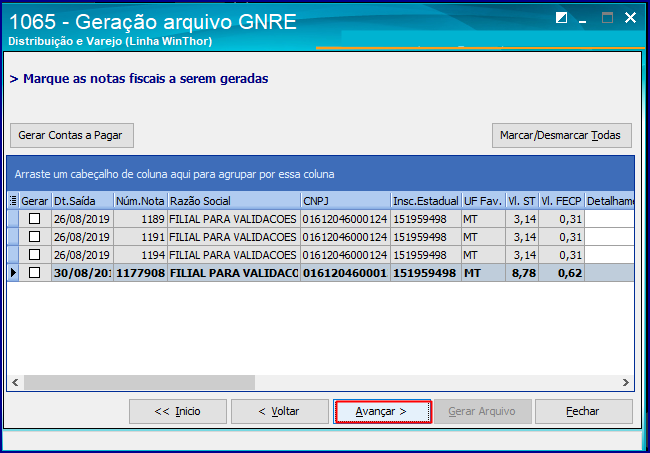The height and width of the screenshot is (453, 650).
Task: Close the 1065 GNRE window
Action: click(x=630, y=17)
